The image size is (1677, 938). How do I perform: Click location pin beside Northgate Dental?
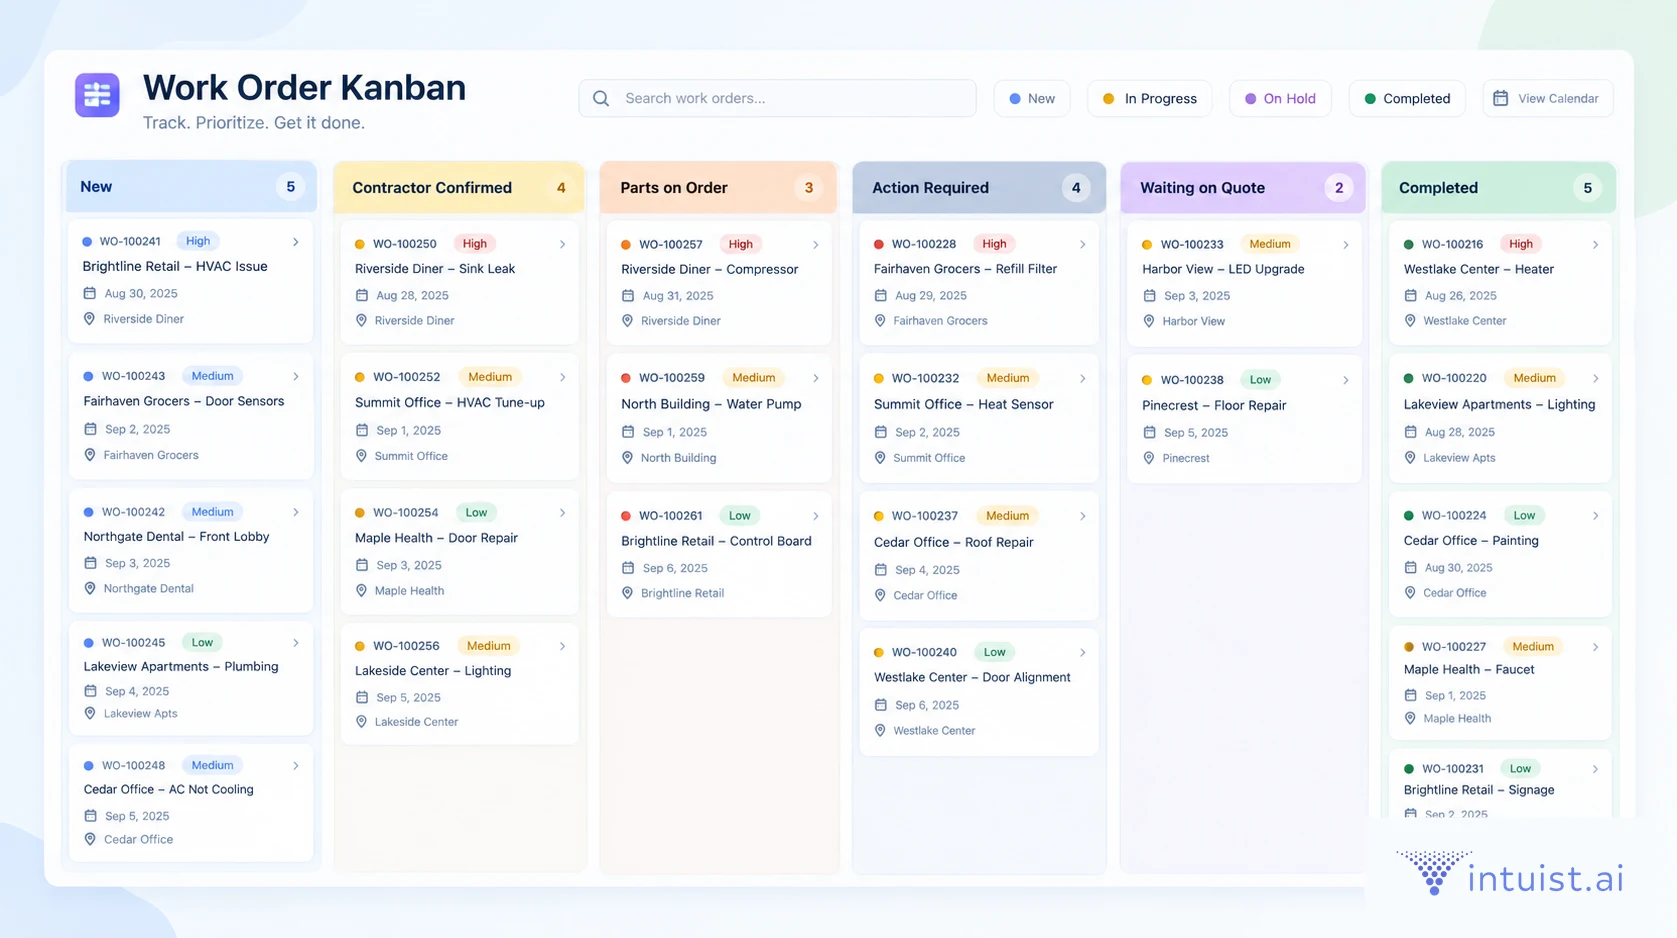pos(90,588)
